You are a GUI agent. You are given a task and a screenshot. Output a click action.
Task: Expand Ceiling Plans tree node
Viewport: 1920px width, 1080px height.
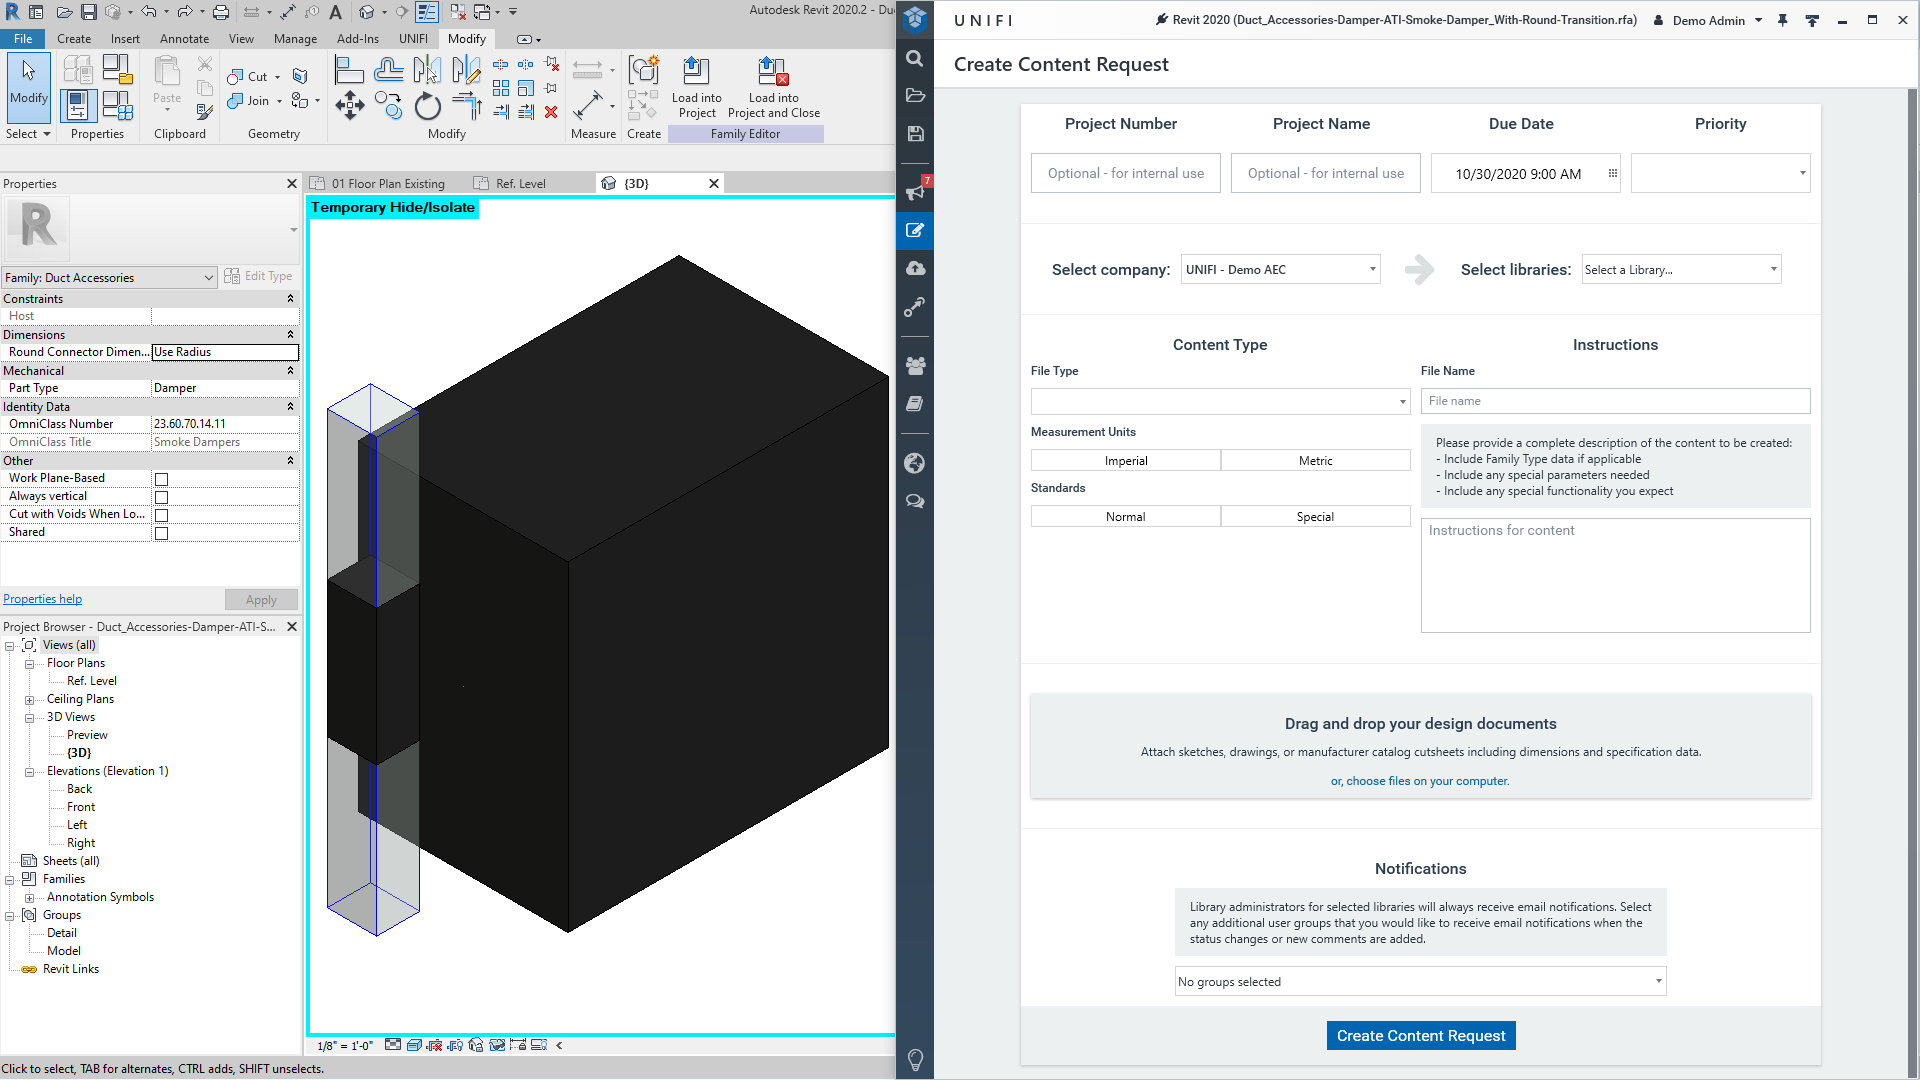click(30, 700)
